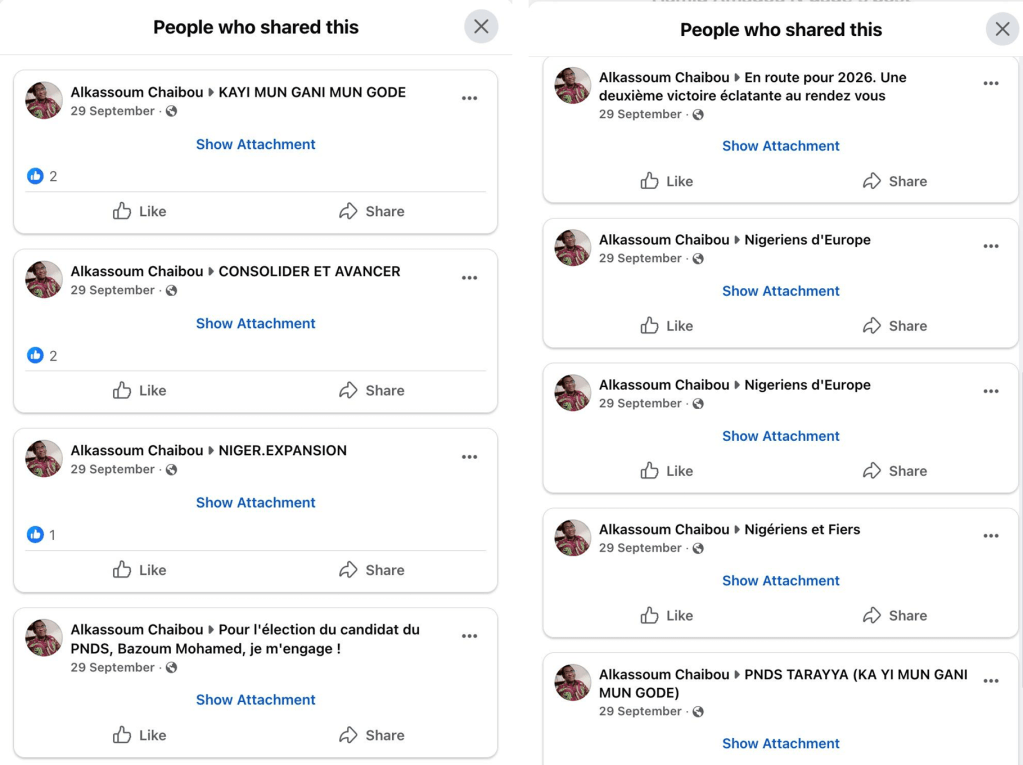Open options menu on En route pour 2026 post
Screen dimensions: 1023x765
tap(991, 84)
